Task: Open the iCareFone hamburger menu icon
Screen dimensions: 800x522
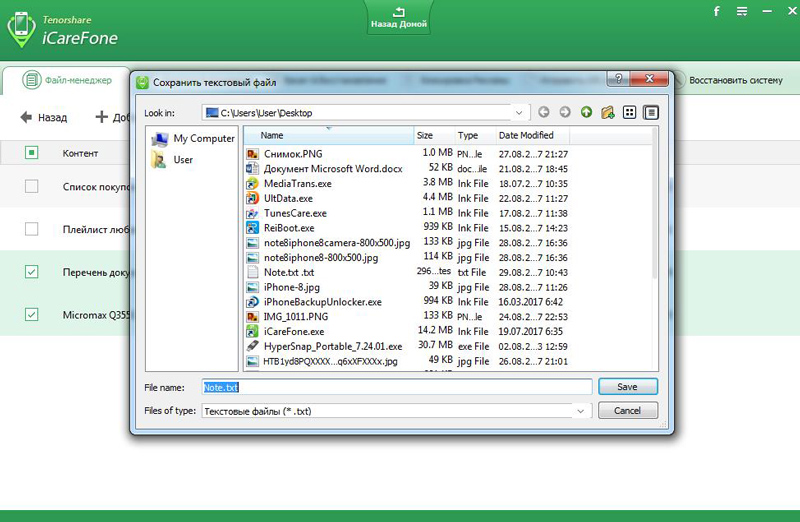Action: click(x=742, y=11)
